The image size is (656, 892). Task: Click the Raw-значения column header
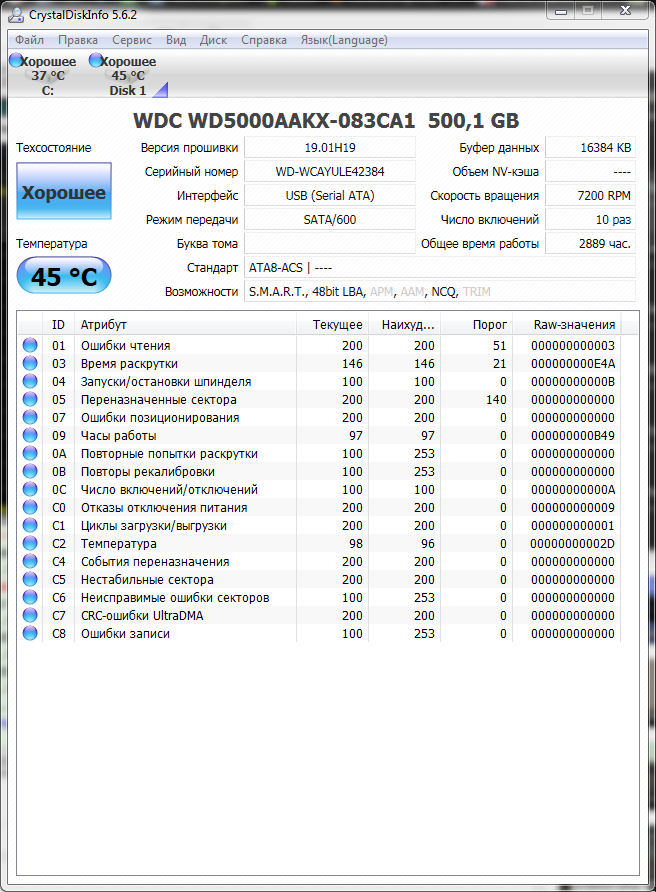(567, 324)
